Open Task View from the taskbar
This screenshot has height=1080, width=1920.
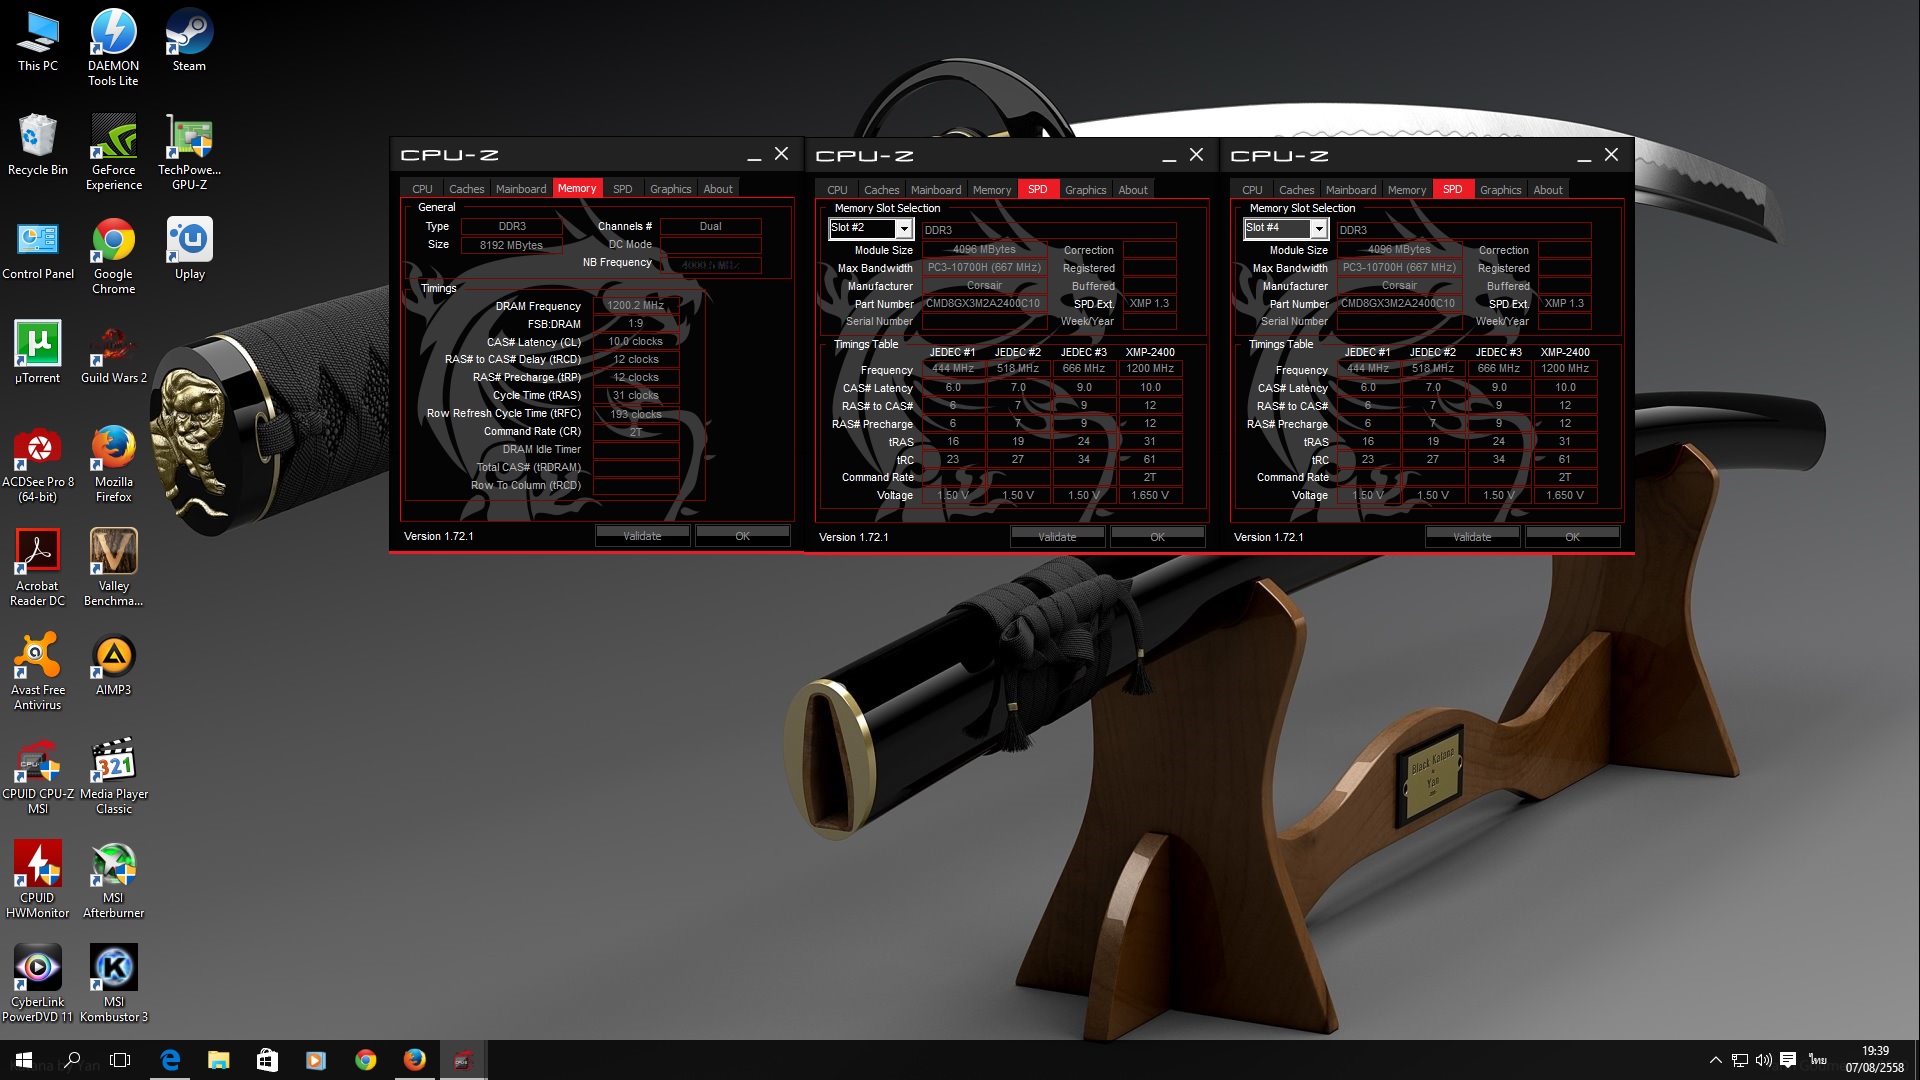120,1060
